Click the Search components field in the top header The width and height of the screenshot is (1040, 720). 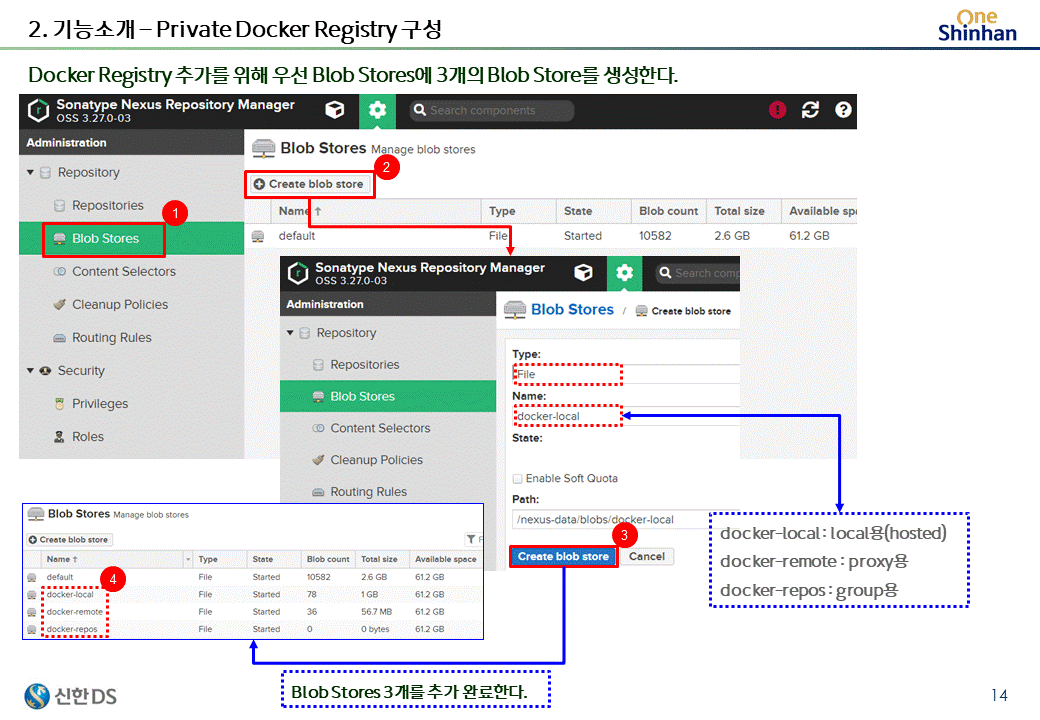491,110
